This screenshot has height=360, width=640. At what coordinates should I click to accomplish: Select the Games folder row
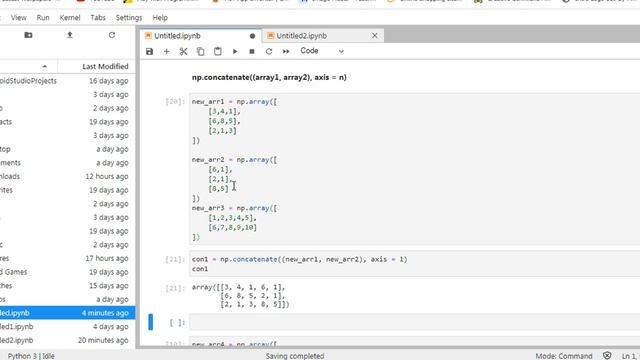[67, 272]
